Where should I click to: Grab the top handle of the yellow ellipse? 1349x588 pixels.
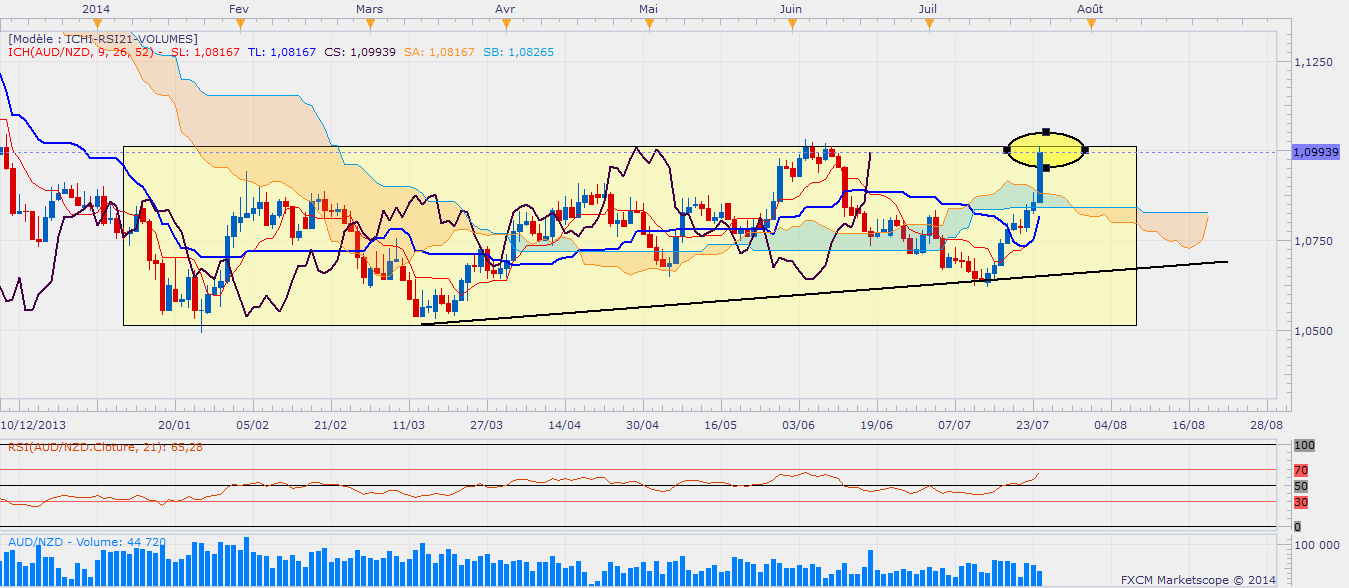pos(1045,132)
